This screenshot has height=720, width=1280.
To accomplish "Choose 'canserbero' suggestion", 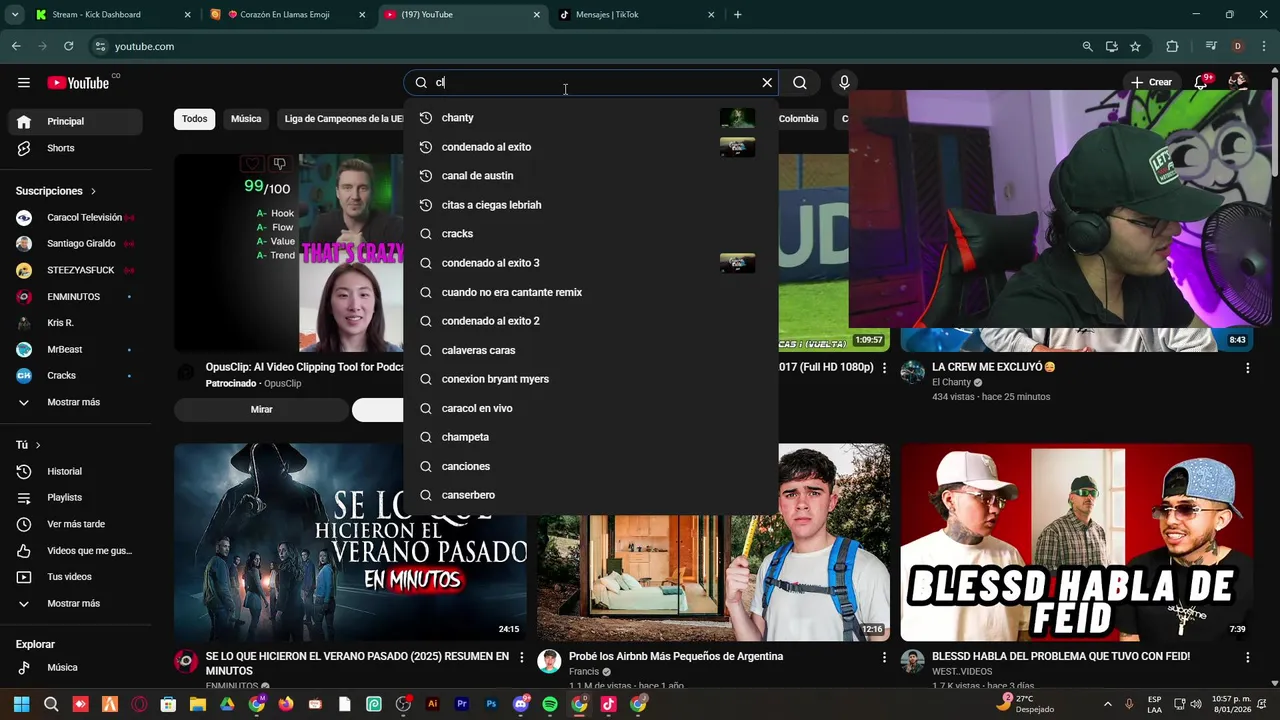I will point(590,495).
